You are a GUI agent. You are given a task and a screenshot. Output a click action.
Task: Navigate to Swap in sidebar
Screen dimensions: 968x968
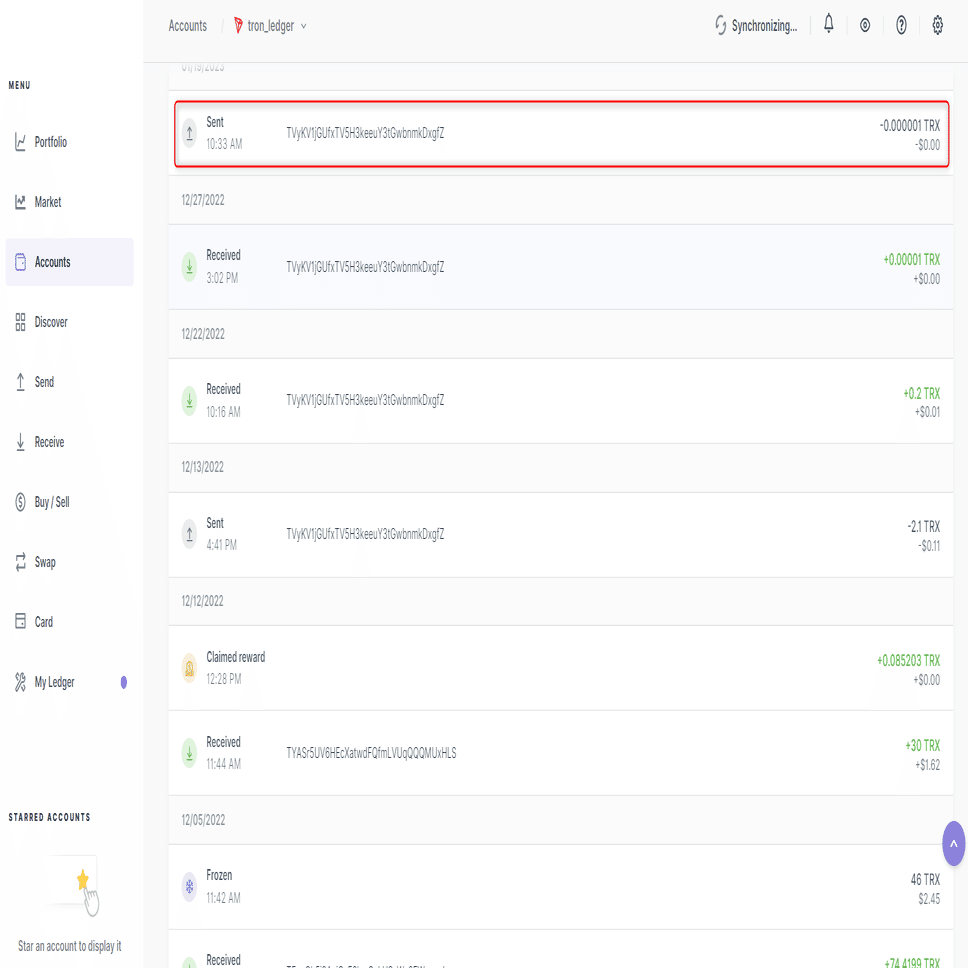click(x=45, y=562)
